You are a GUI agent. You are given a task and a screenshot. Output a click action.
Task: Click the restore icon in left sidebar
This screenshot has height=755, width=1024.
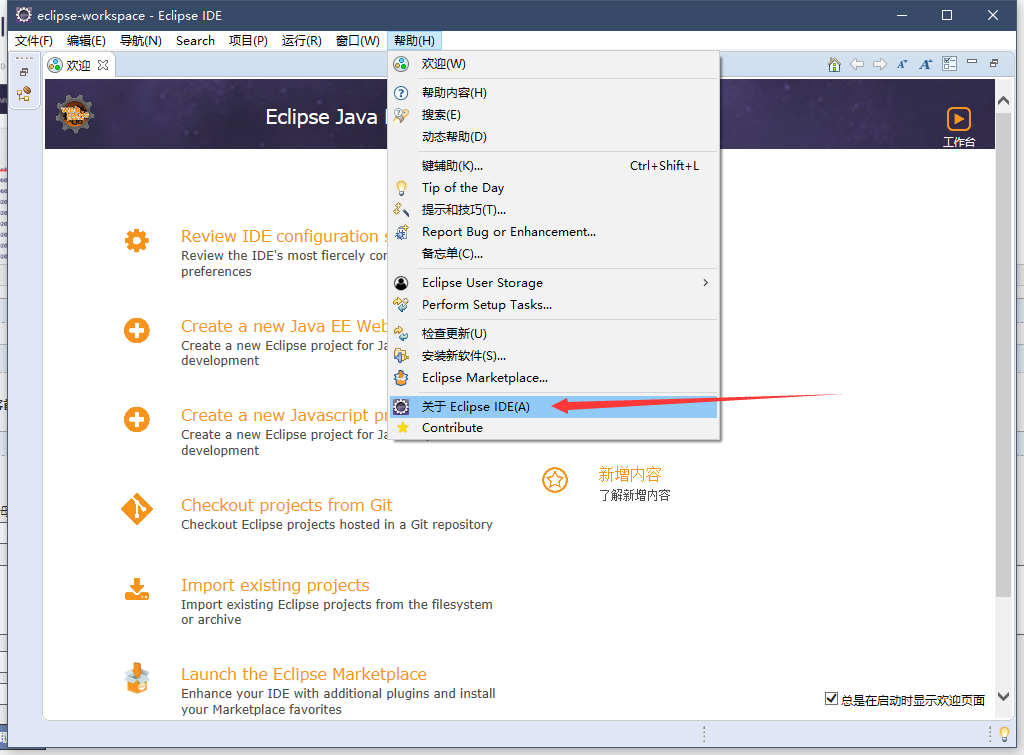point(24,72)
